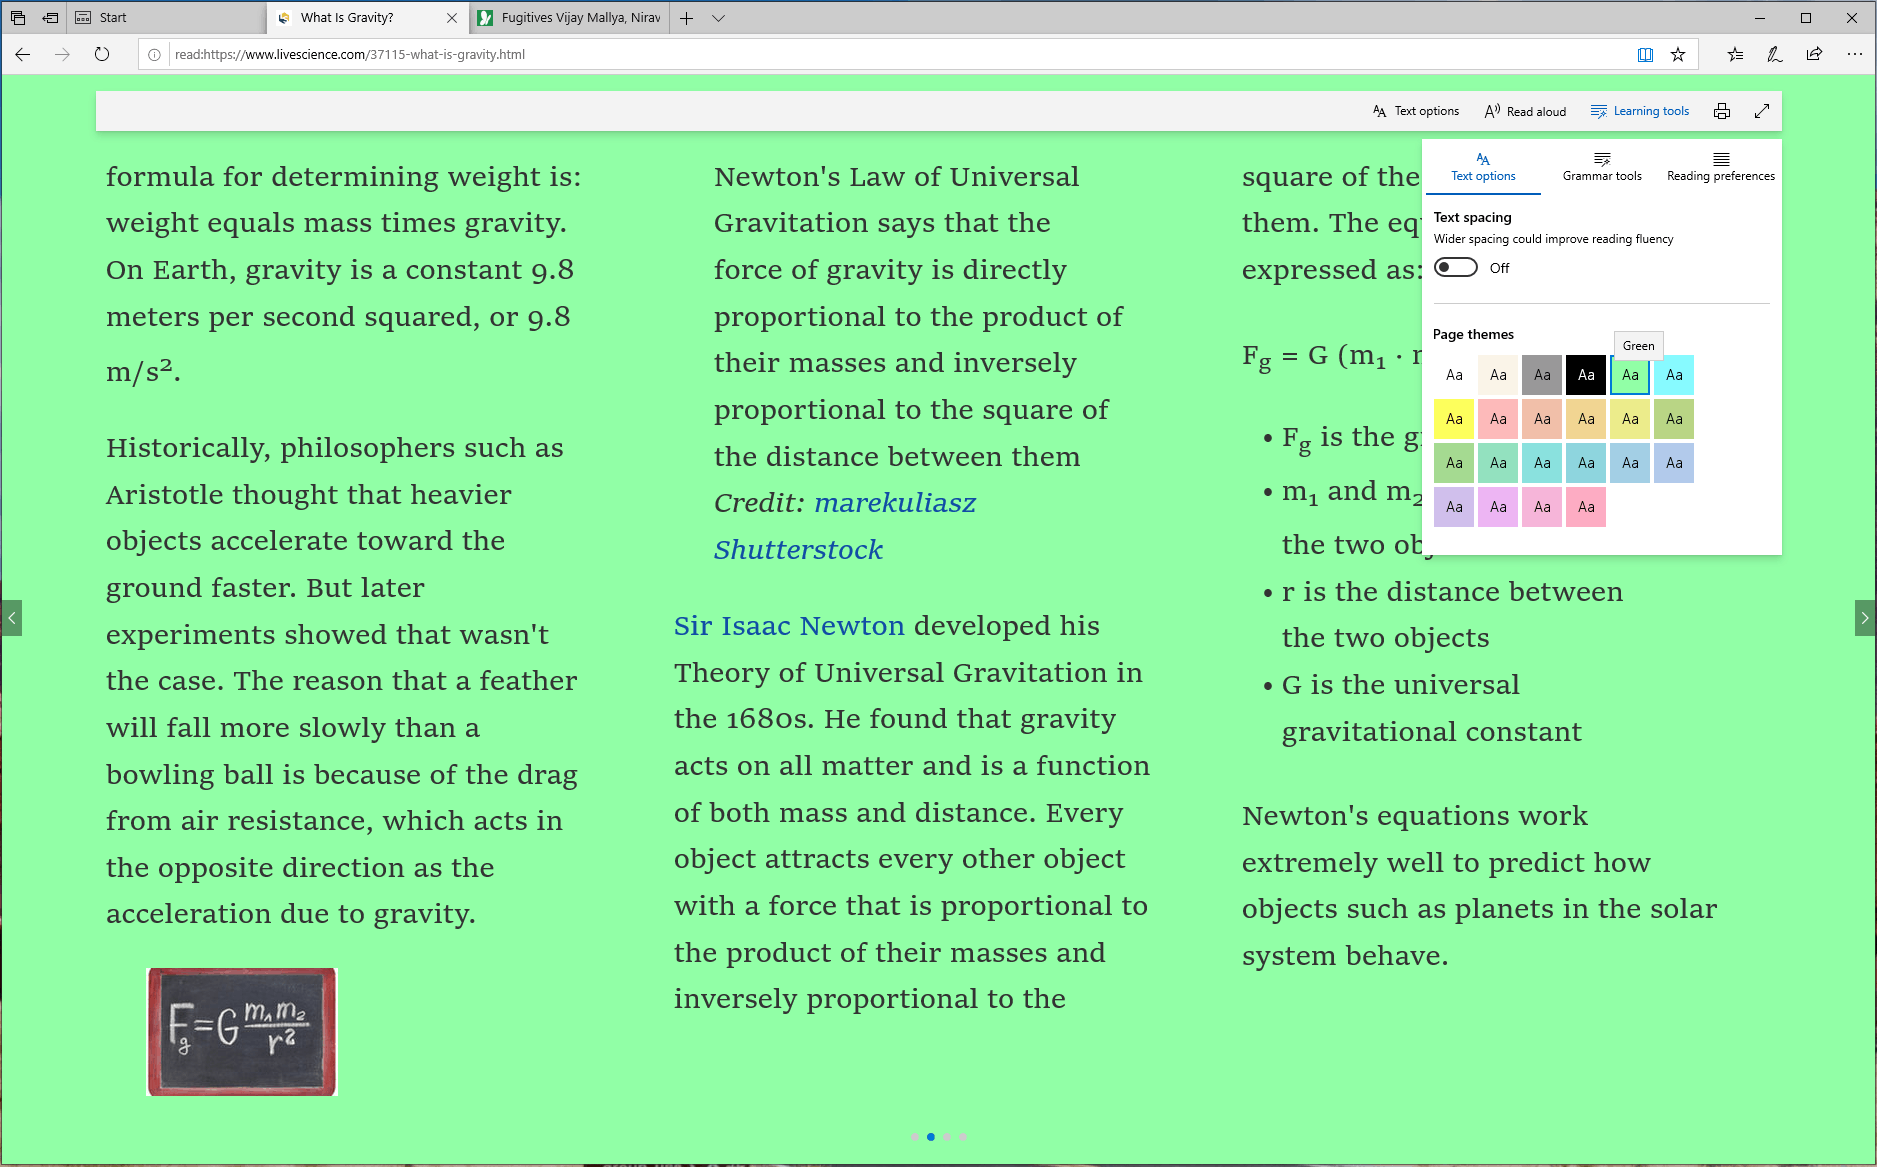This screenshot has height=1167, width=1877.
Task: Choose the yellow page theme swatch
Action: click(1454, 419)
